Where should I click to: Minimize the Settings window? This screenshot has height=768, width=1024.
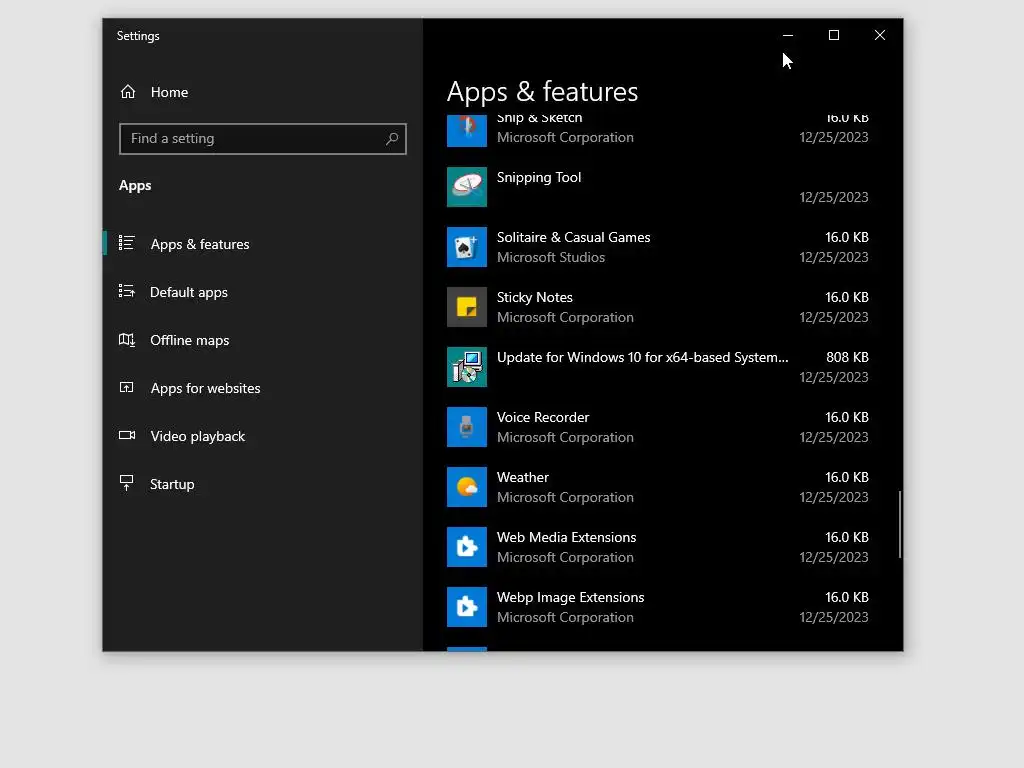point(788,35)
